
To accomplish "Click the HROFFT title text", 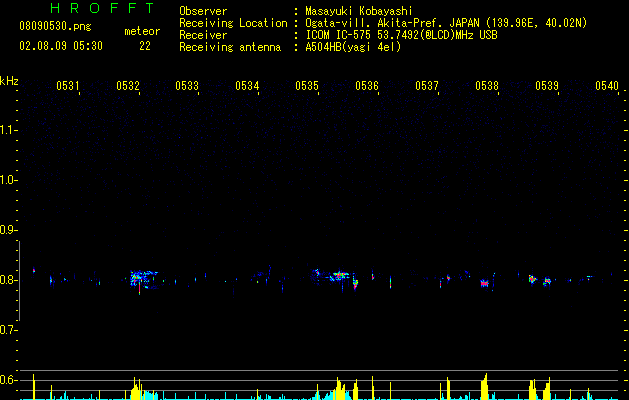I will [x=103, y=8].
